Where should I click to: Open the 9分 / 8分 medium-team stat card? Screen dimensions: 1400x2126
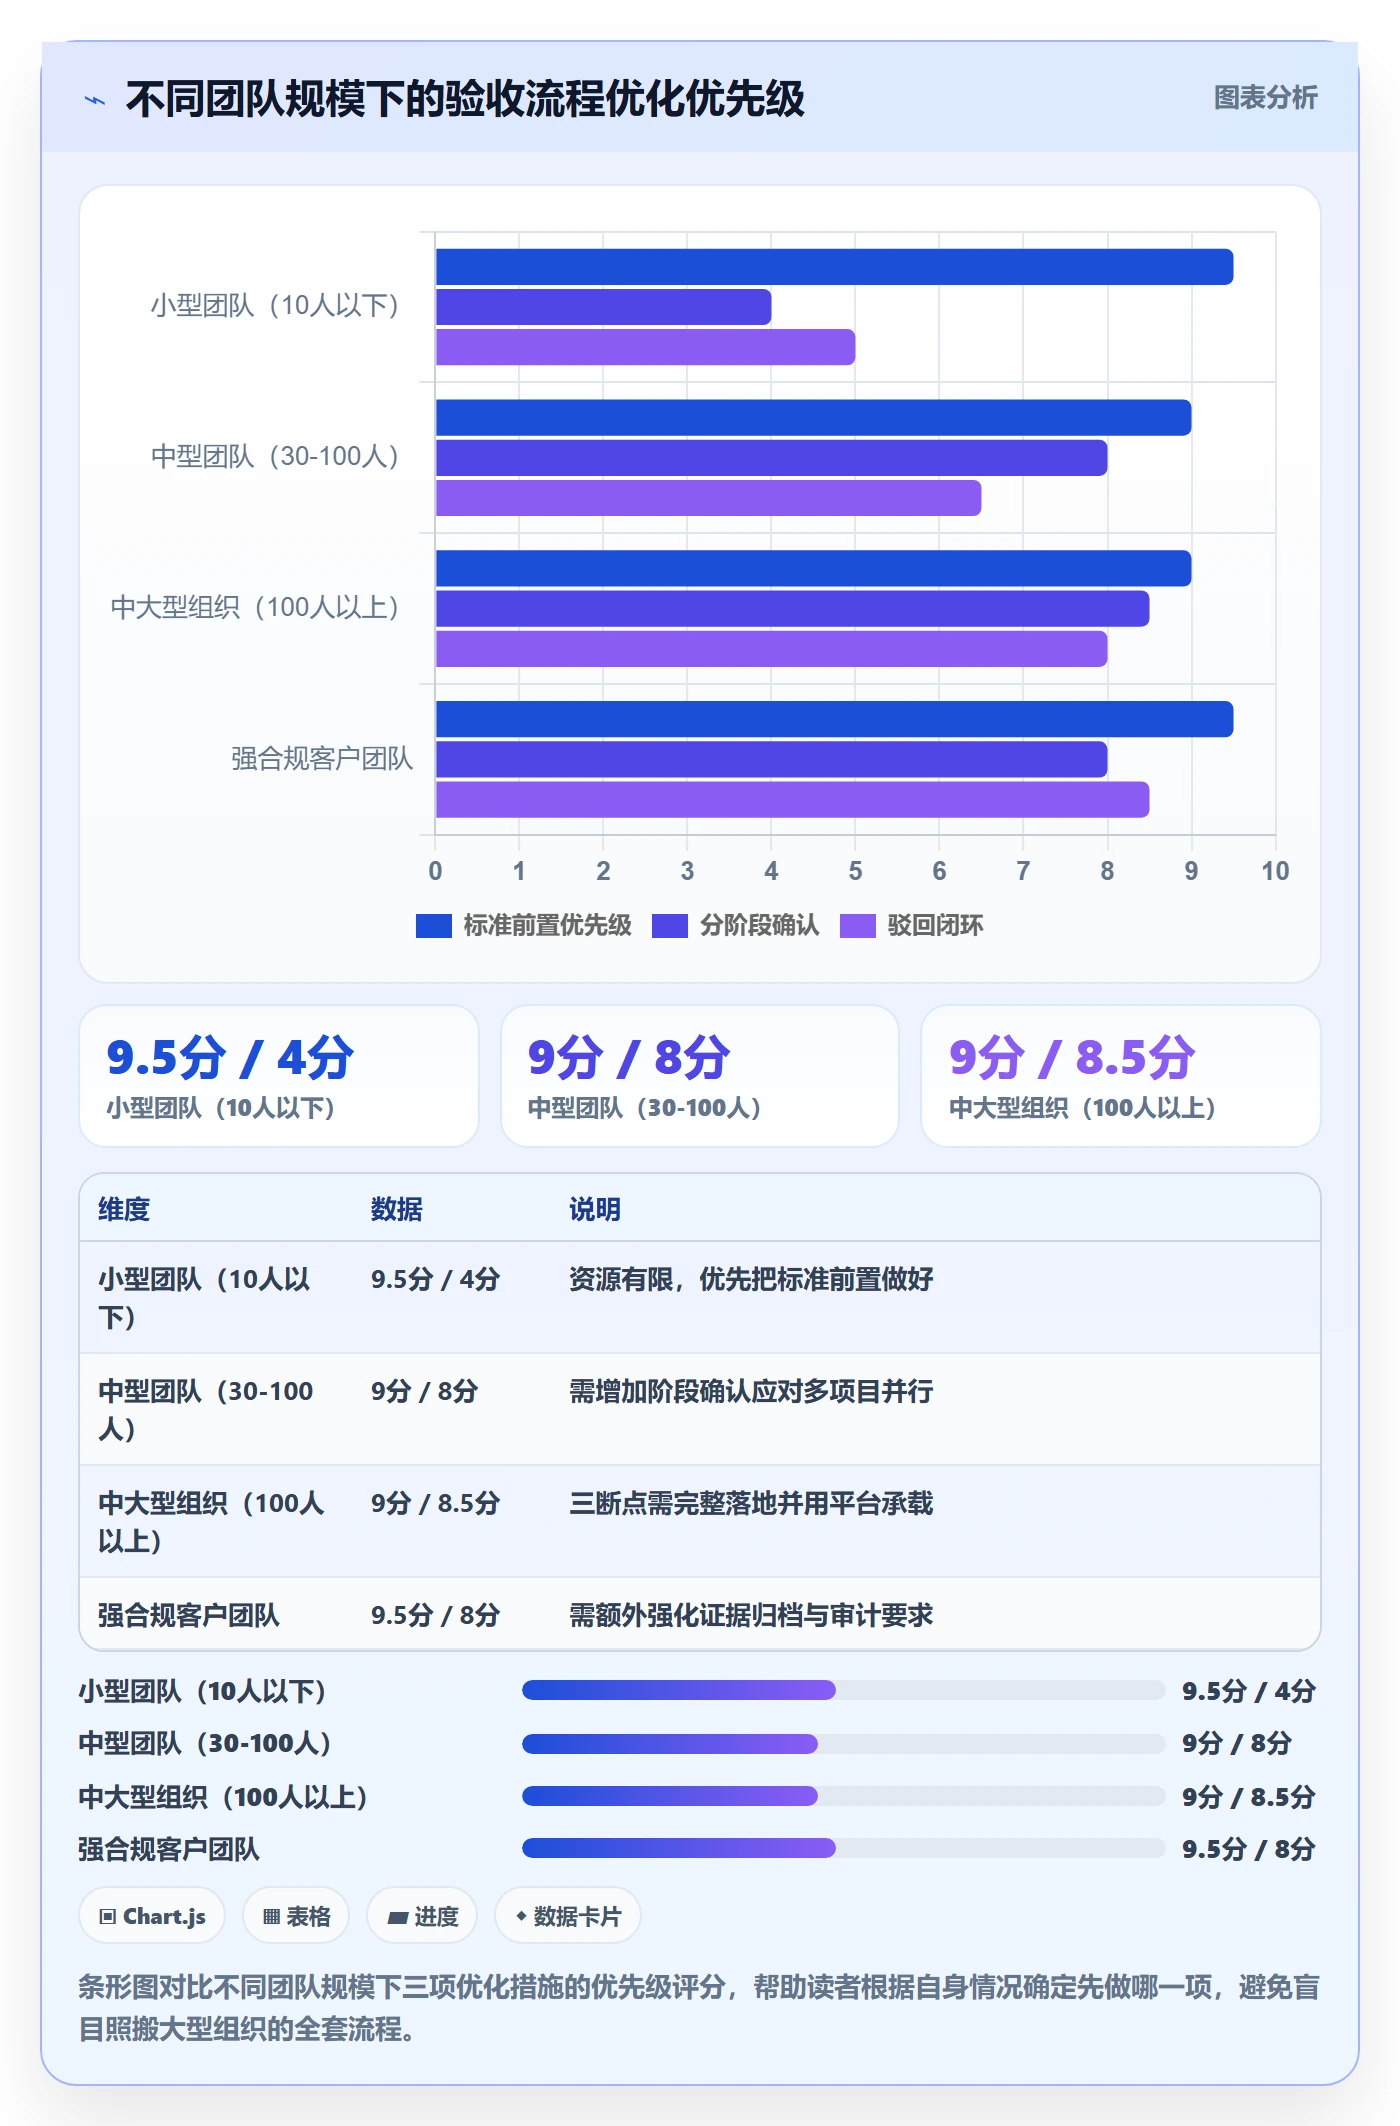[700, 1076]
